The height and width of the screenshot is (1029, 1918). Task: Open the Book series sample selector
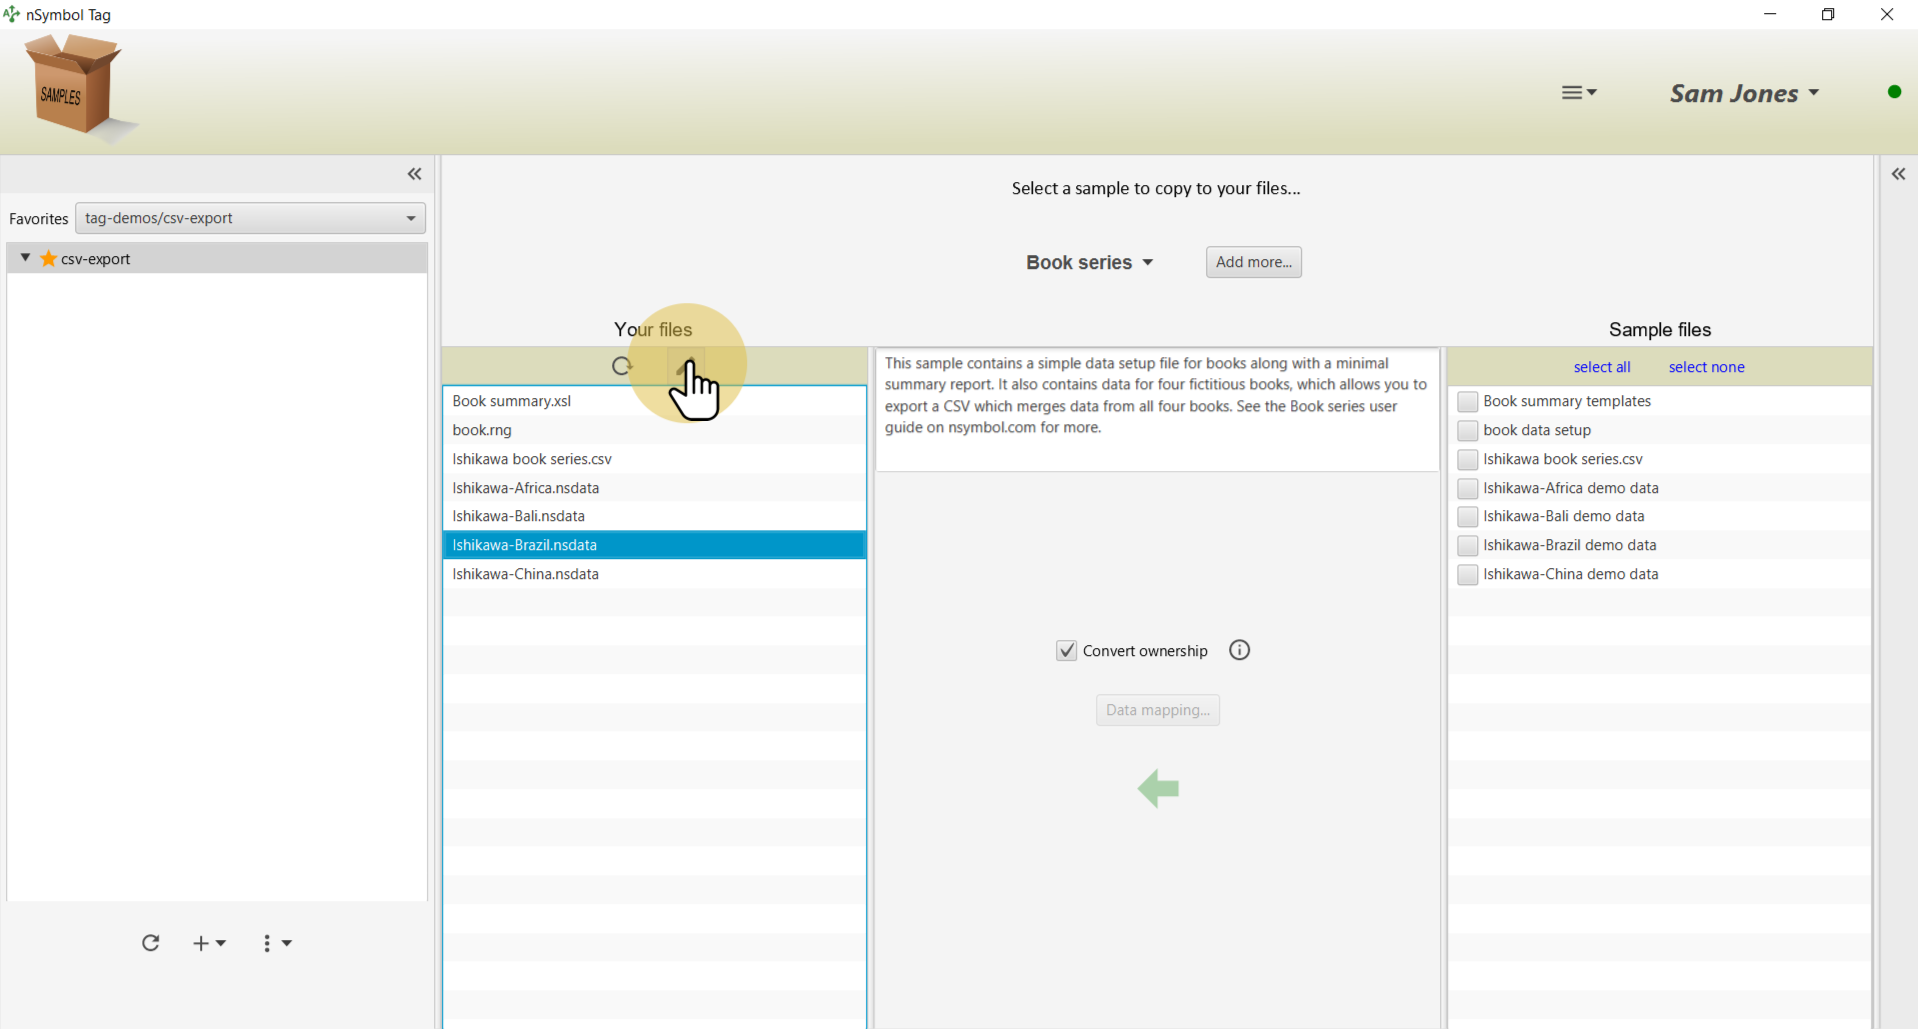tap(1089, 262)
